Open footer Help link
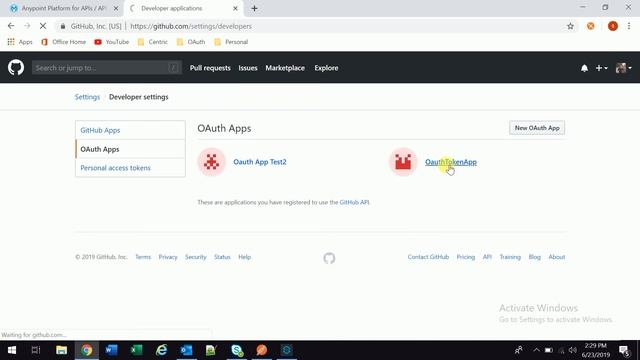640x360 pixels. point(244,257)
